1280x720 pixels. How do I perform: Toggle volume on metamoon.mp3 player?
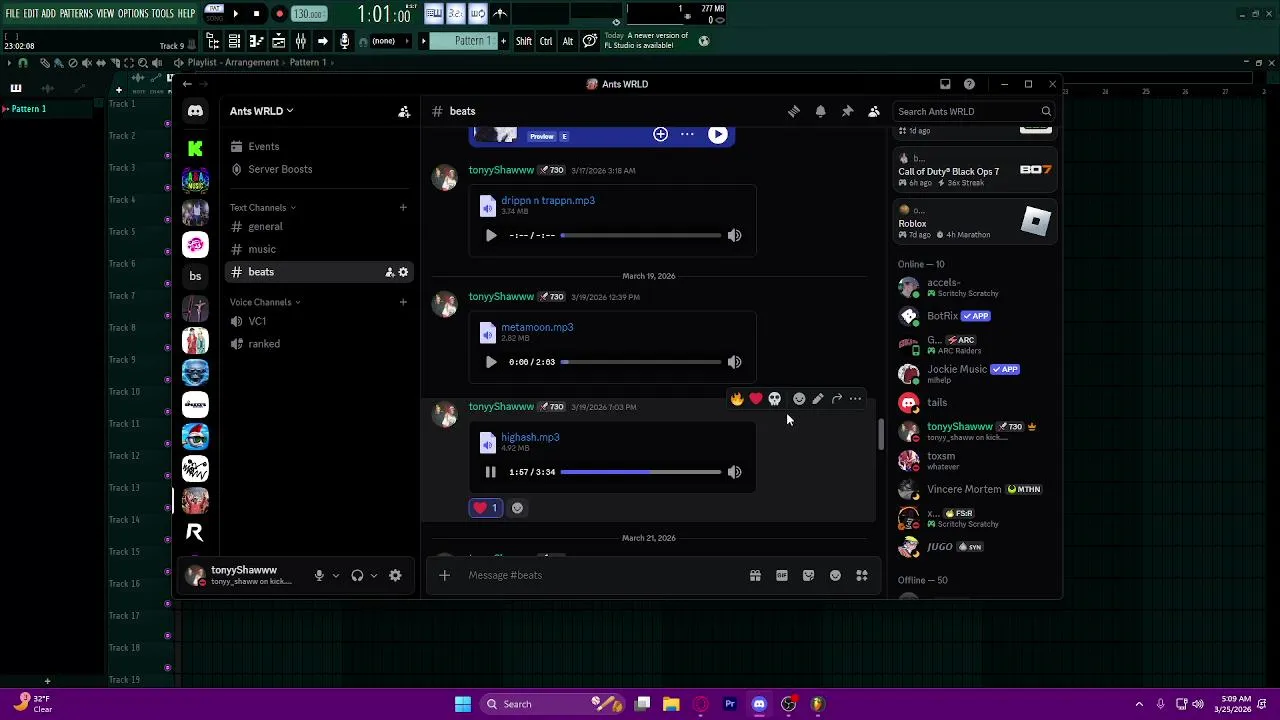tap(735, 362)
